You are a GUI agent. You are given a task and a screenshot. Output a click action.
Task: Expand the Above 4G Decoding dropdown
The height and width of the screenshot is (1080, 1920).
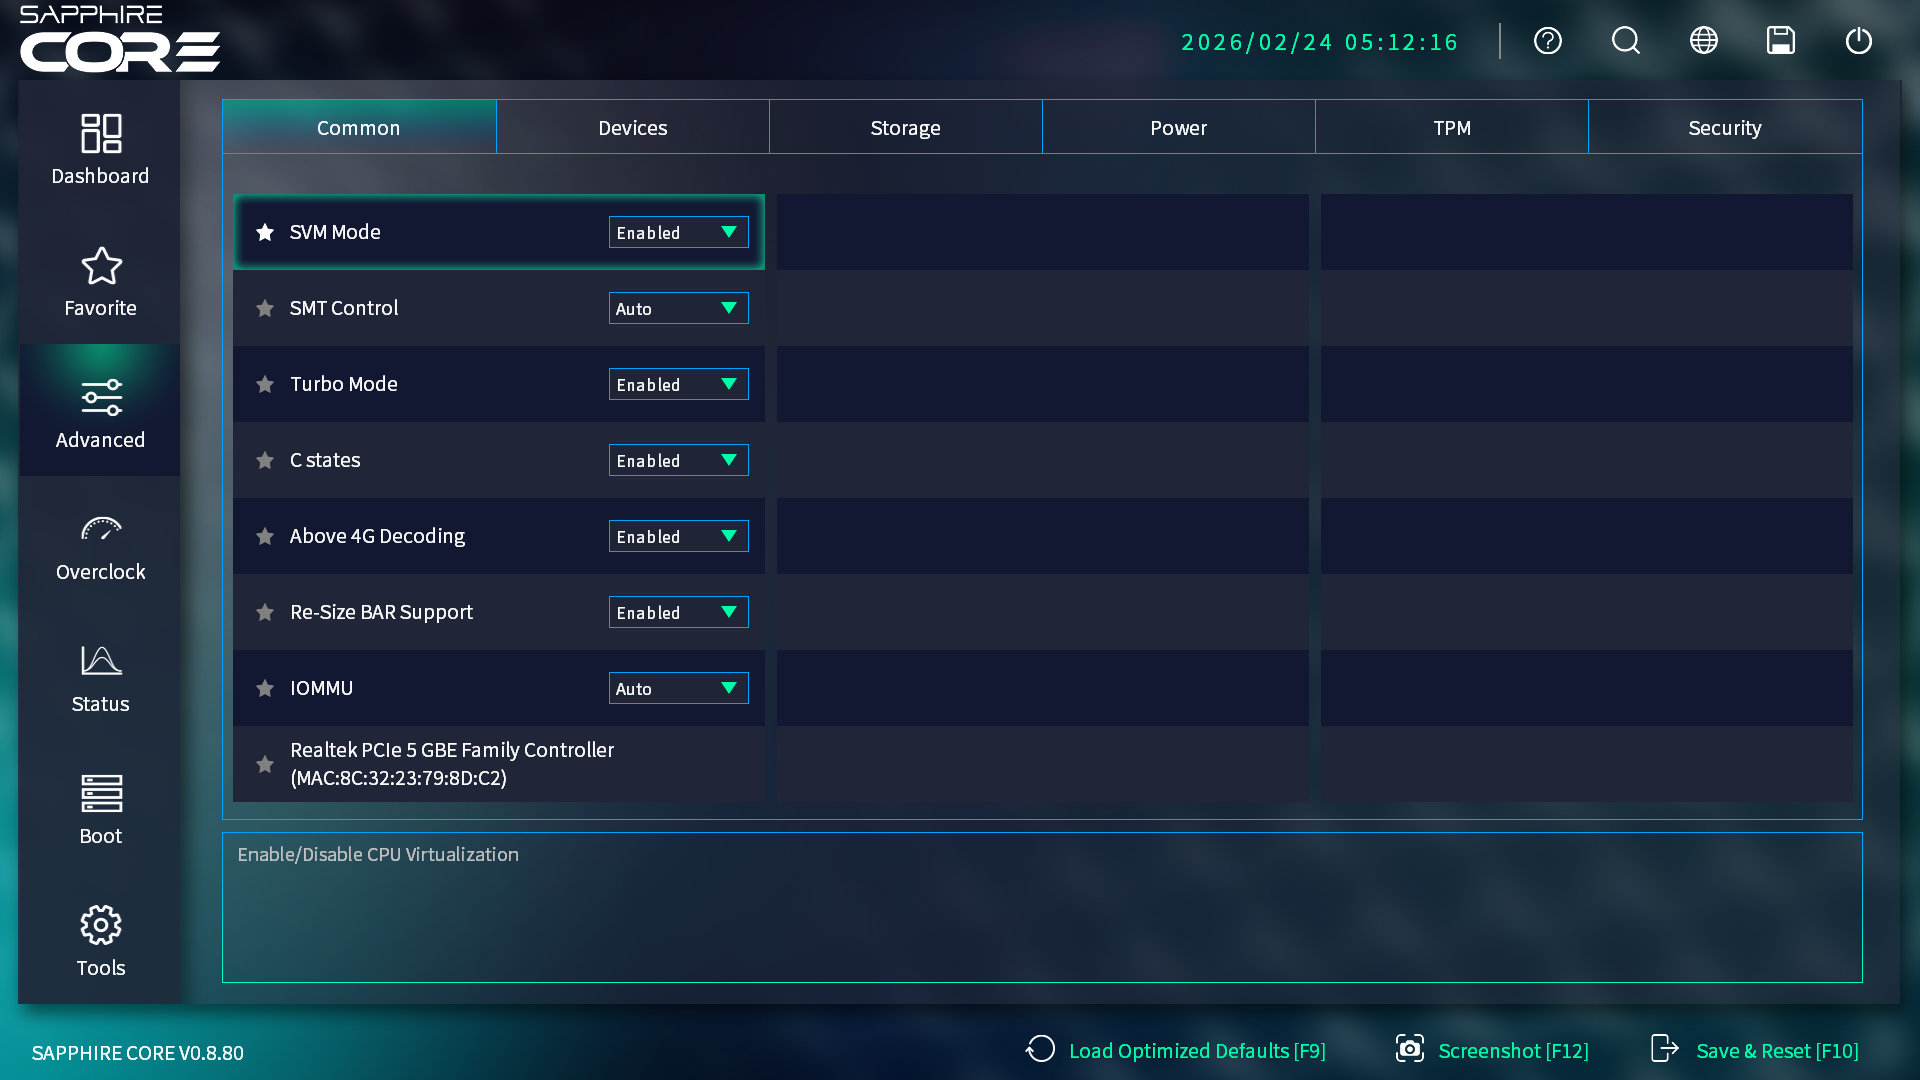(x=678, y=536)
